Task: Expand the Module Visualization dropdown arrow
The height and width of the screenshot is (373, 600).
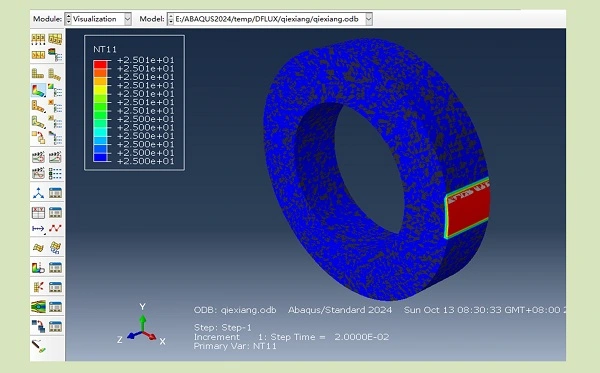Action: tap(127, 19)
